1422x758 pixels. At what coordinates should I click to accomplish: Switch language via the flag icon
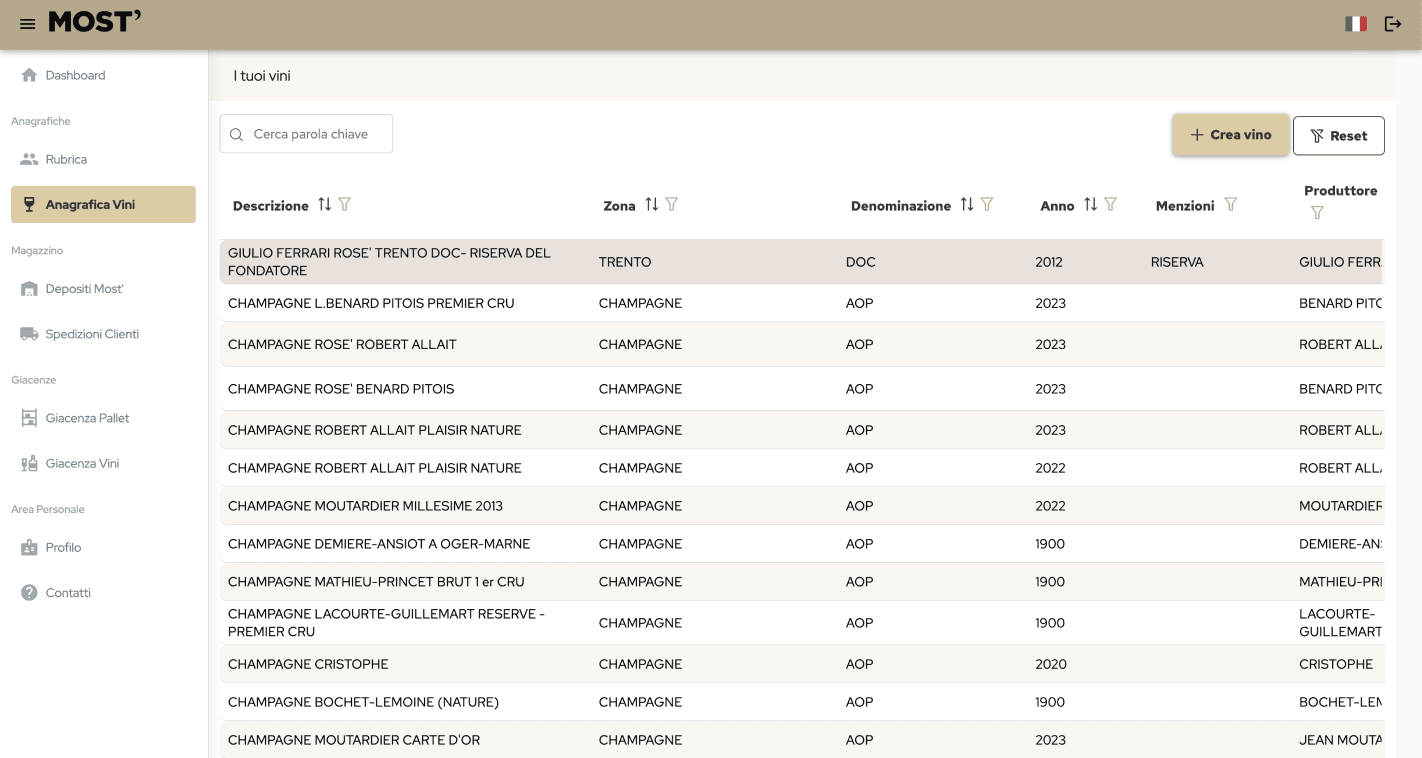pyautogui.click(x=1355, y=24)
